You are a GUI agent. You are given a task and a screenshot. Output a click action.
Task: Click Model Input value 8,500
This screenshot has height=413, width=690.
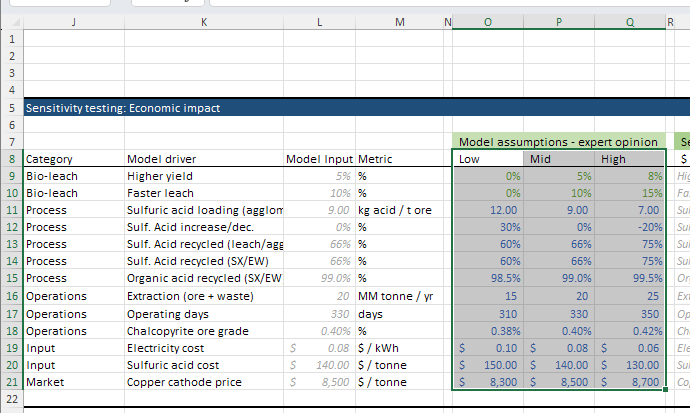pyautogui.click(x=319, y=382)
